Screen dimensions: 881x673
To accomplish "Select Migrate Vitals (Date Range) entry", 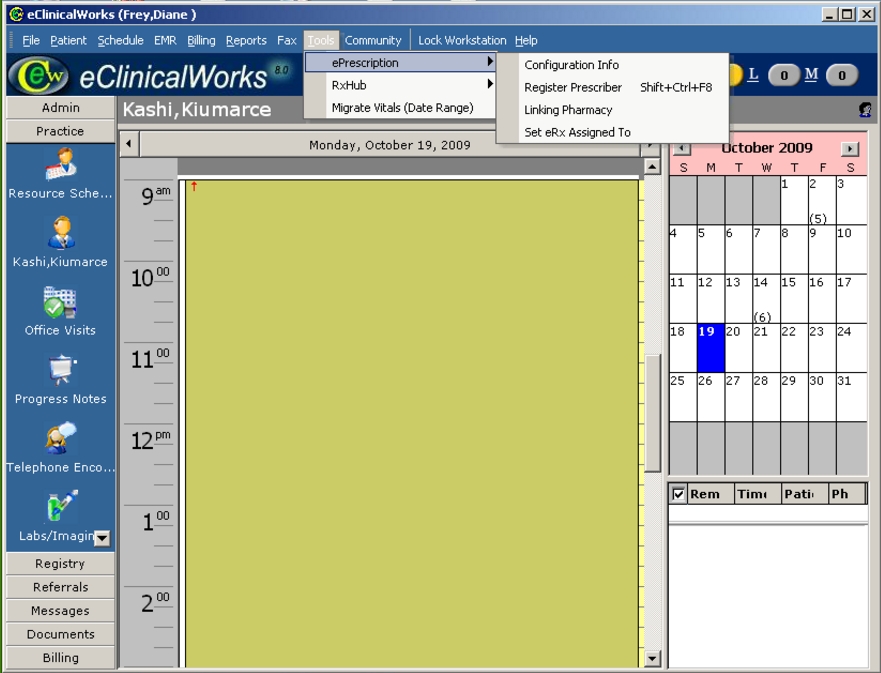I will point(400,107).
